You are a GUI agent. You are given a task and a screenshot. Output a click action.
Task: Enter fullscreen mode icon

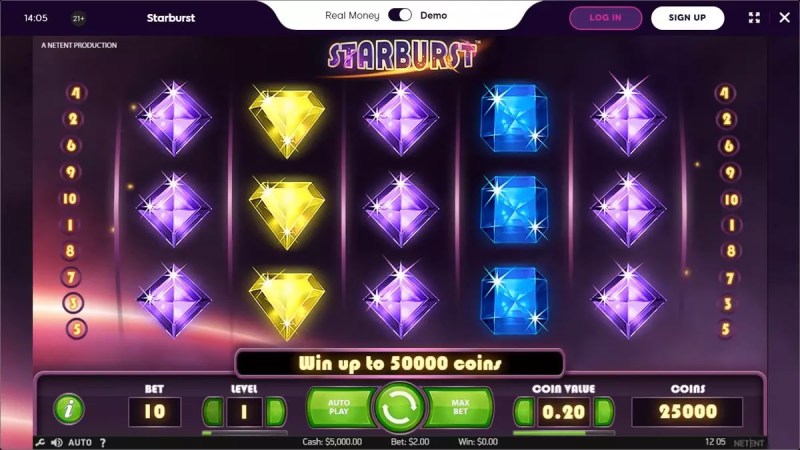point(754,17)
